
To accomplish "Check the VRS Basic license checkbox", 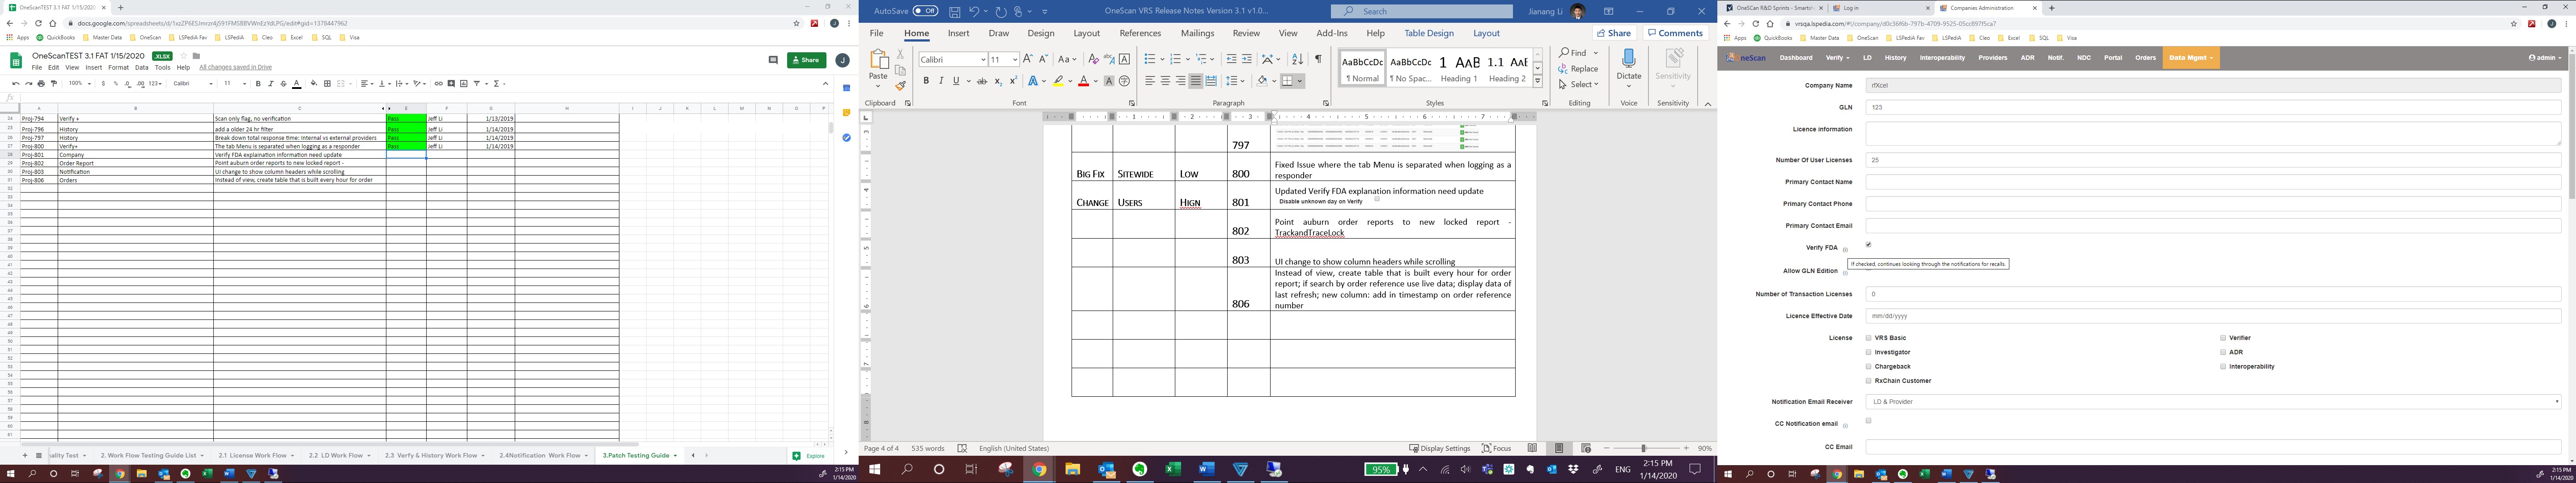I will tap(1868, 338).
